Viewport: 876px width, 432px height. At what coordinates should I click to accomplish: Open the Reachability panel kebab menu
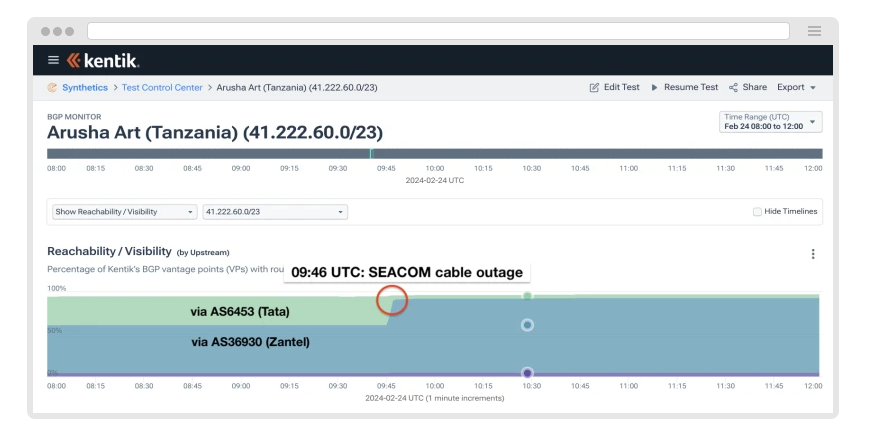tap(813, 254)
